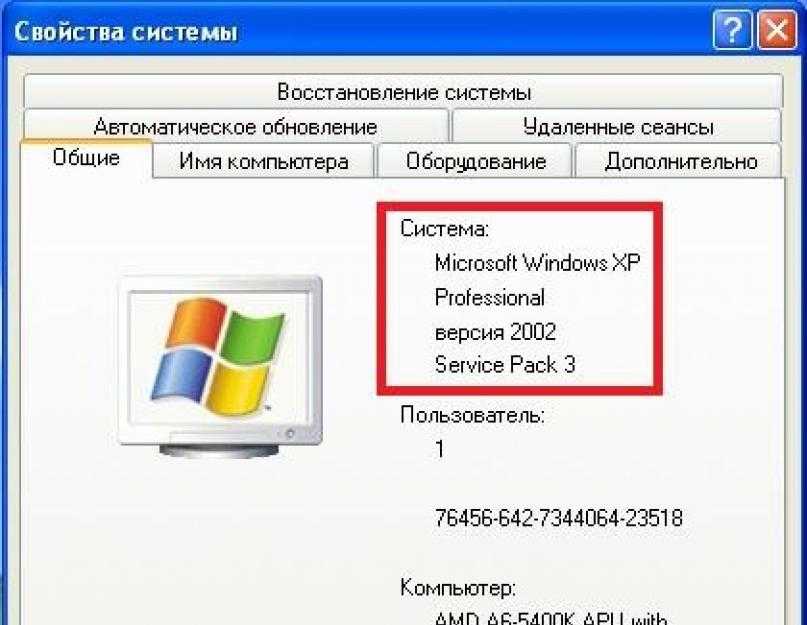807x625 pixels.
Task: Close the Свойства системы window
Action: click(x=777, y=31)
